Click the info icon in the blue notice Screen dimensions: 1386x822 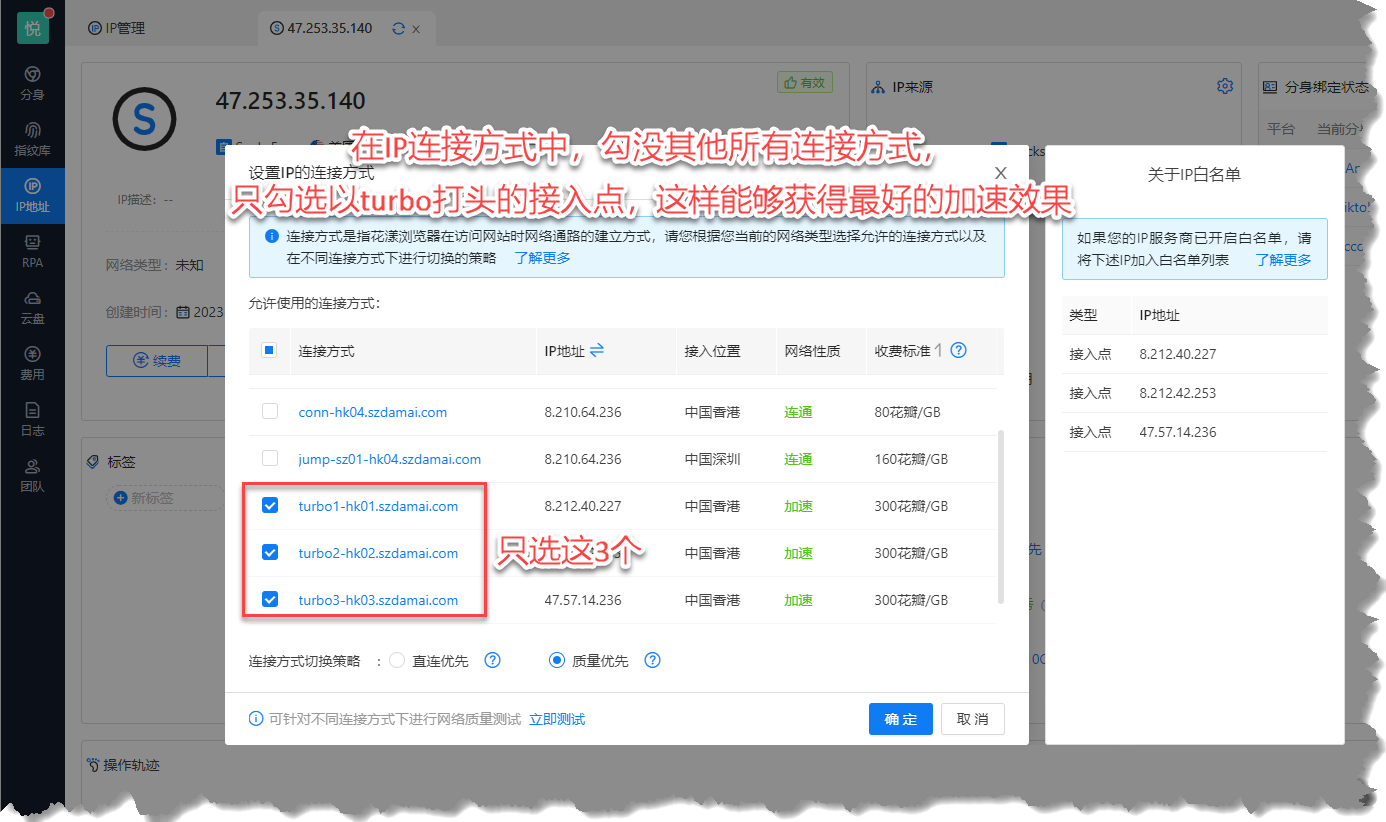[272, 237]
